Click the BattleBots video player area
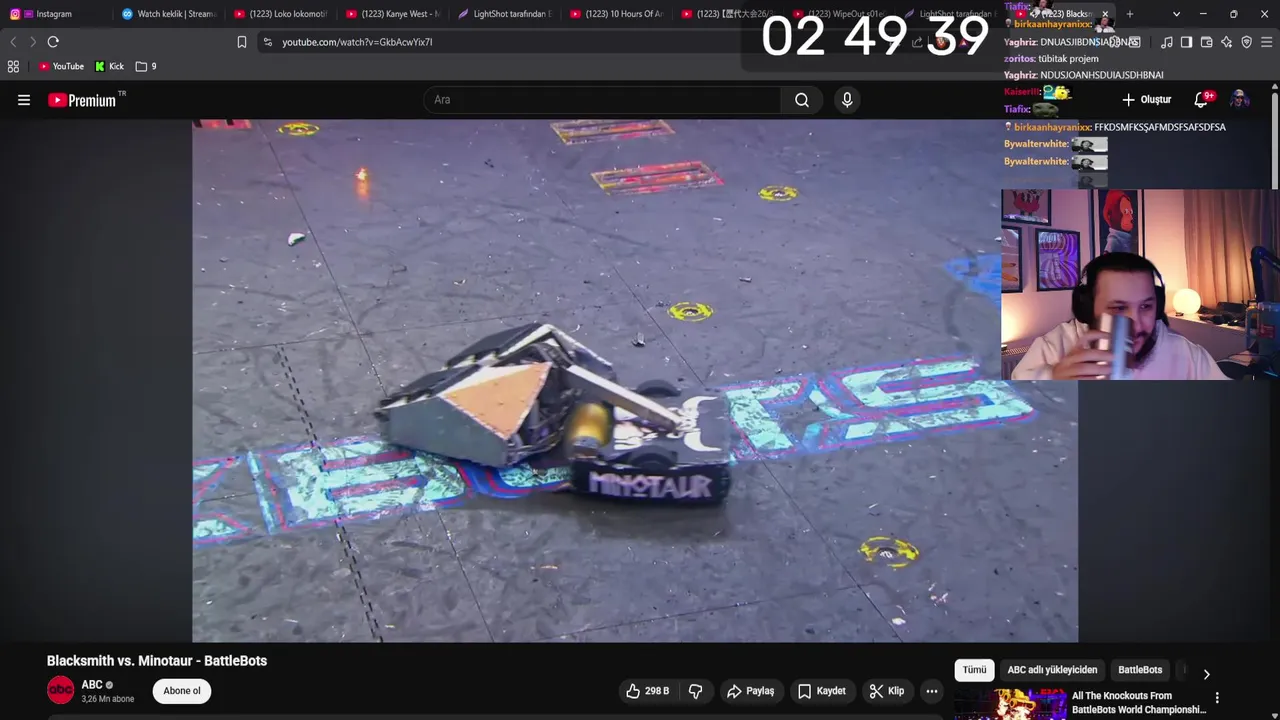 pos(635,380)
